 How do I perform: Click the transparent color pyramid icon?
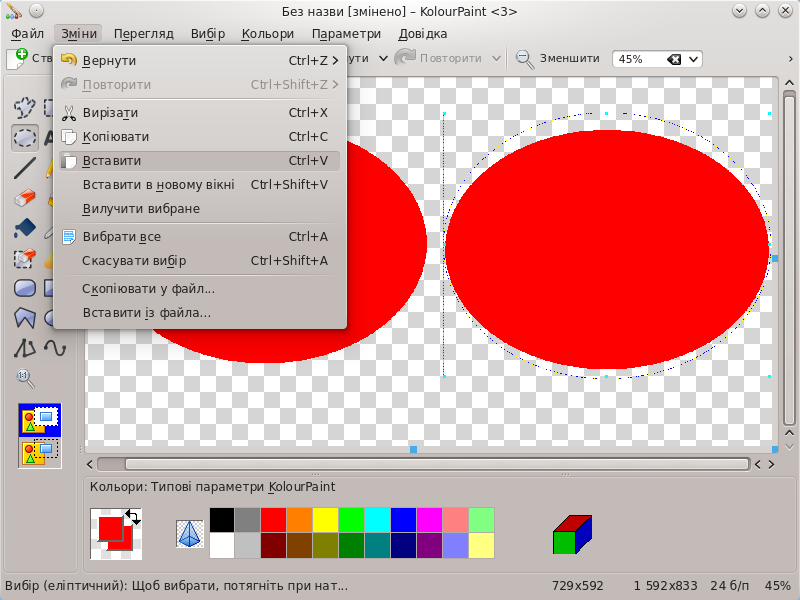pyautogui.click(x=189, y=533)
